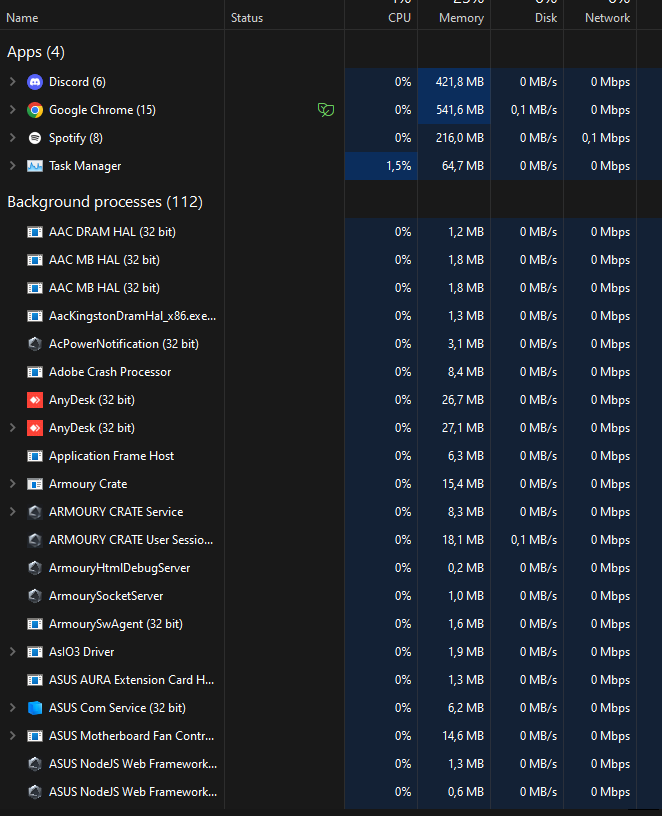Image resolution: width=662 pixels, height=816 pixels.
Task: Click the Spotify app icon
Action: pos(35,138)
